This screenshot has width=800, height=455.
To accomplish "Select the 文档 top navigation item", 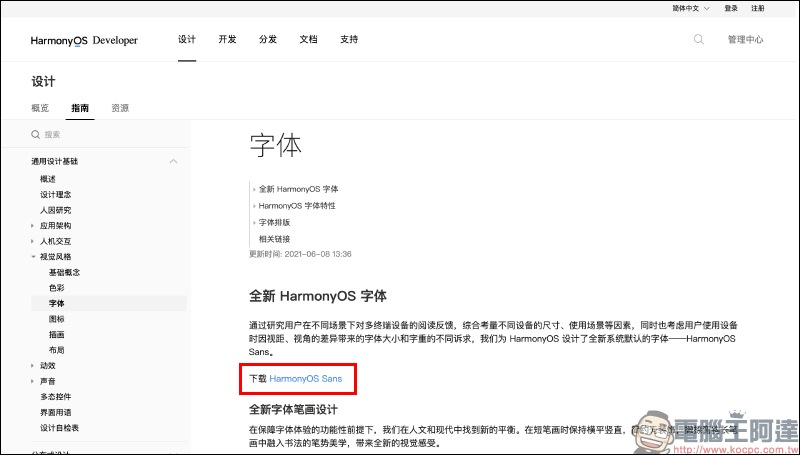I will (308, 40).
